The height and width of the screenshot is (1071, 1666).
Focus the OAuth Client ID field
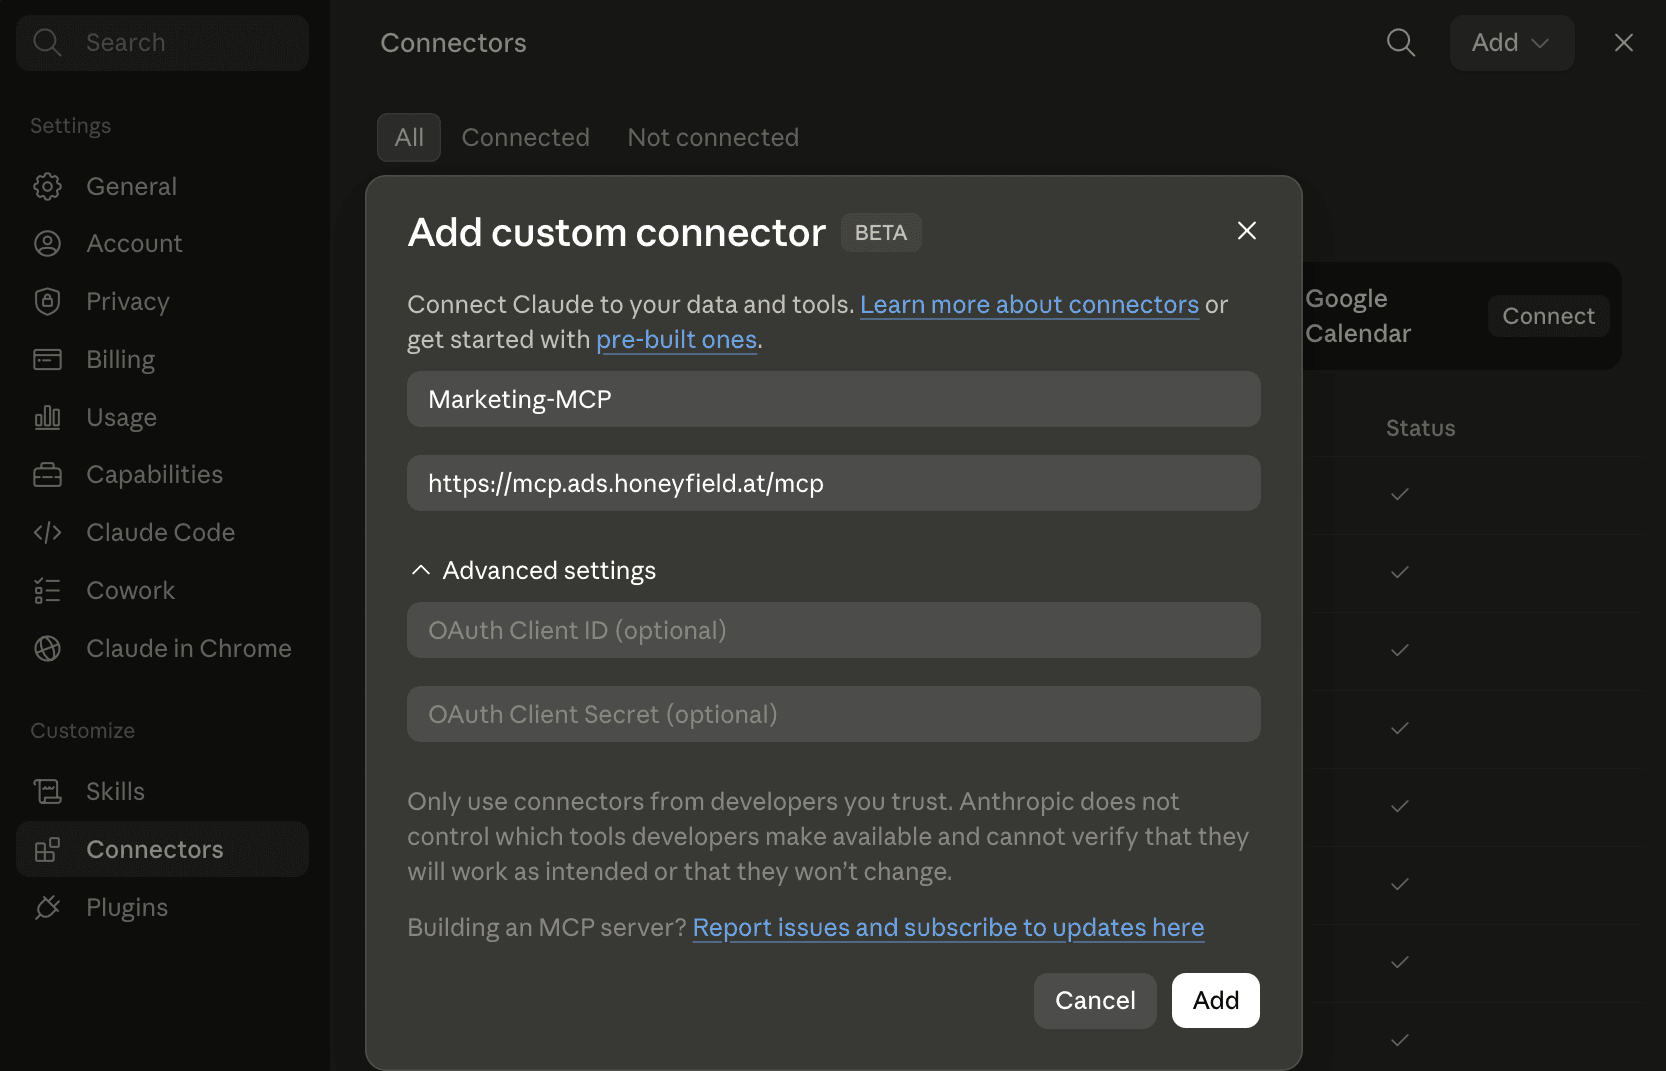(833, 630)
